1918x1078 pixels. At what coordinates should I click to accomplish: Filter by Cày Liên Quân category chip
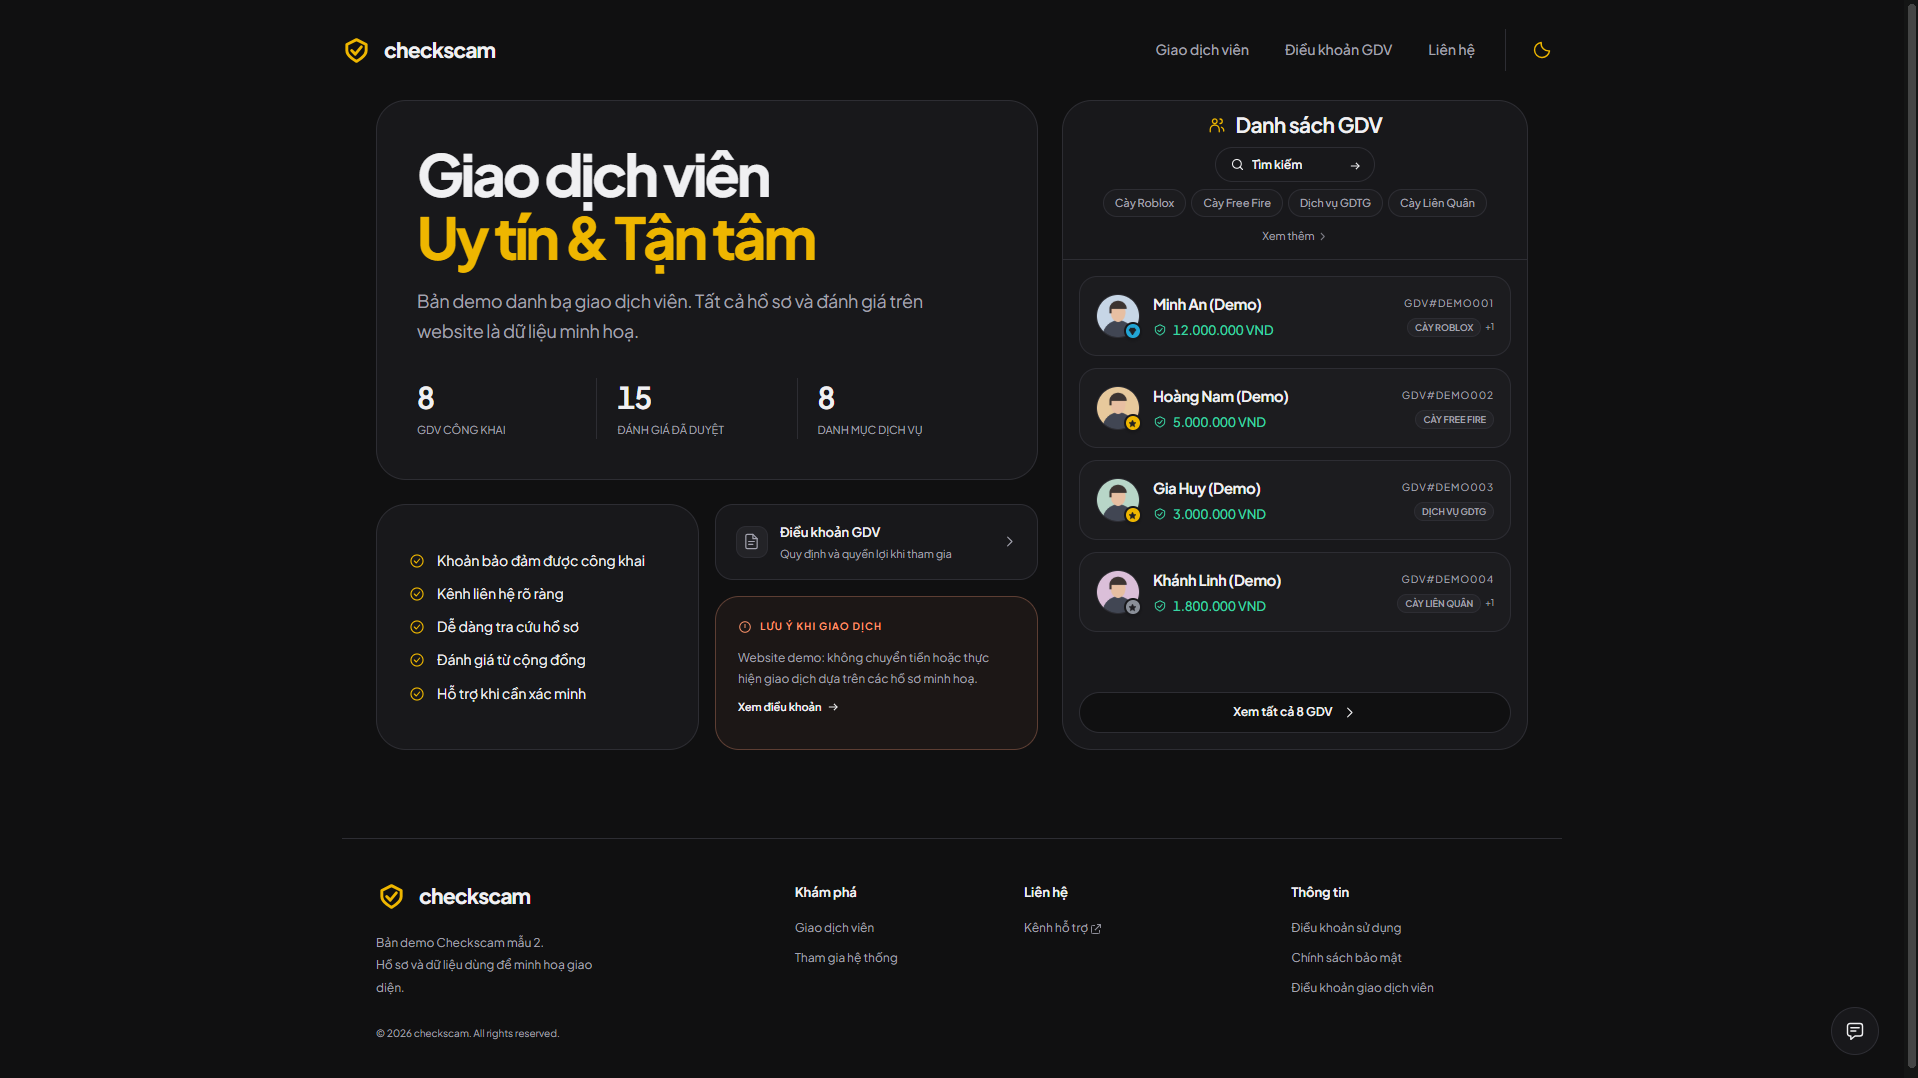(1437, 203)
